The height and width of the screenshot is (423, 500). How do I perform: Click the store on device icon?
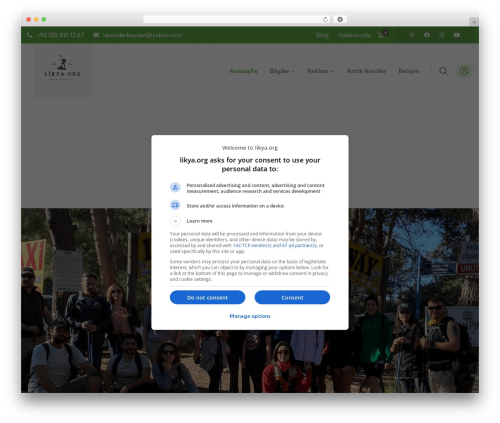pyautogui.click(x=175, y=205)
